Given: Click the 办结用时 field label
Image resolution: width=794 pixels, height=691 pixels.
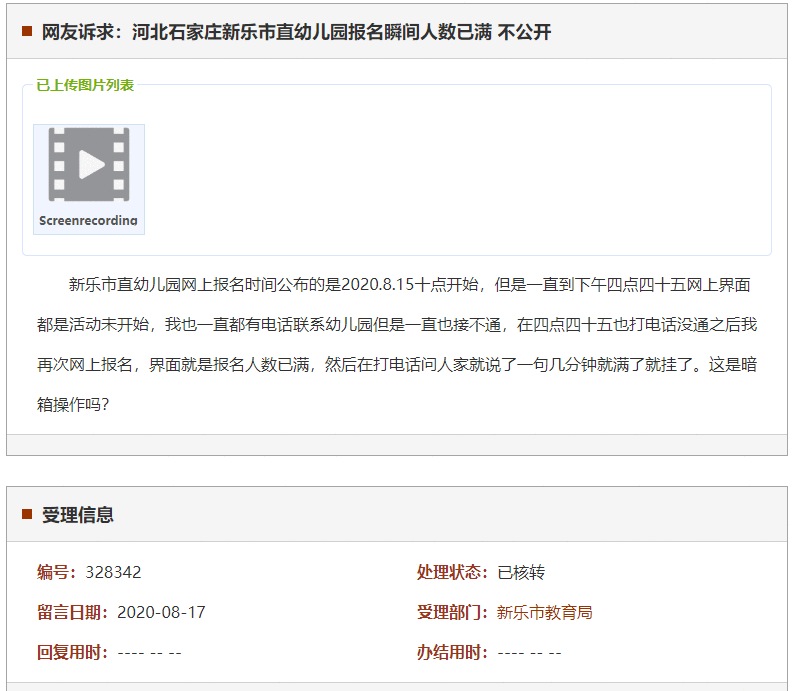Looking at the screenshot, I should pyautogui.click(x=452, y=652).
